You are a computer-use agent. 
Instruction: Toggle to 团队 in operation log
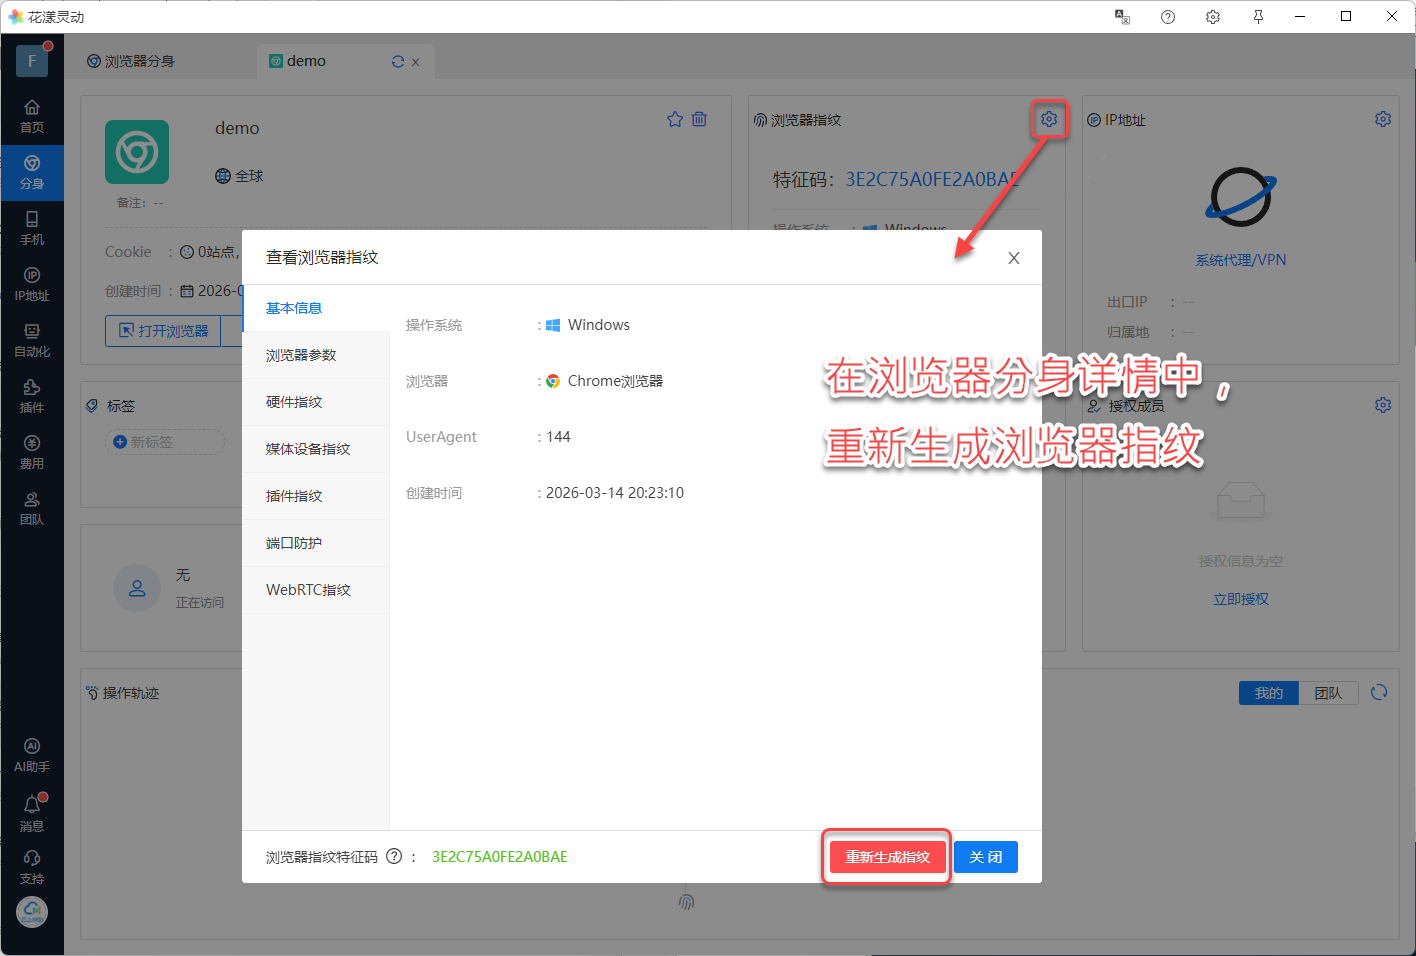[x=1328, y=693]
